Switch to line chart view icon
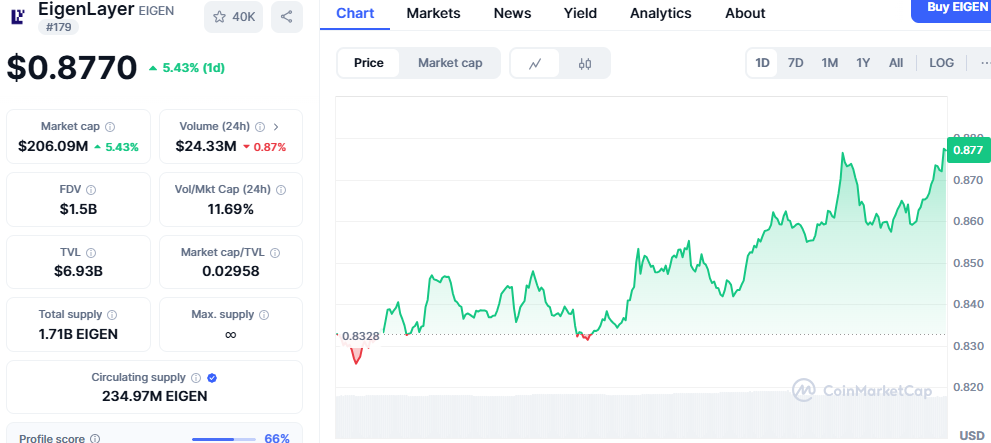The height and width of the screenshot is (443, 991). 535,63
